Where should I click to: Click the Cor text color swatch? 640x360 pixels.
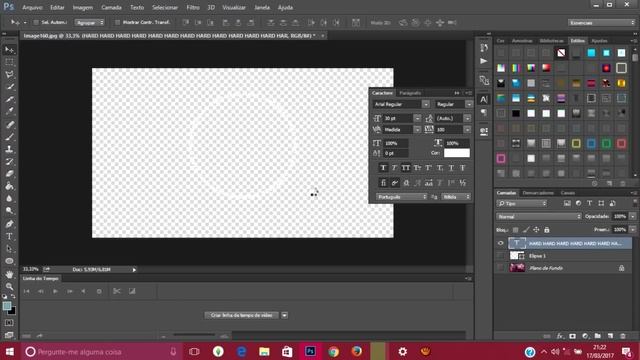coord(457,153)
